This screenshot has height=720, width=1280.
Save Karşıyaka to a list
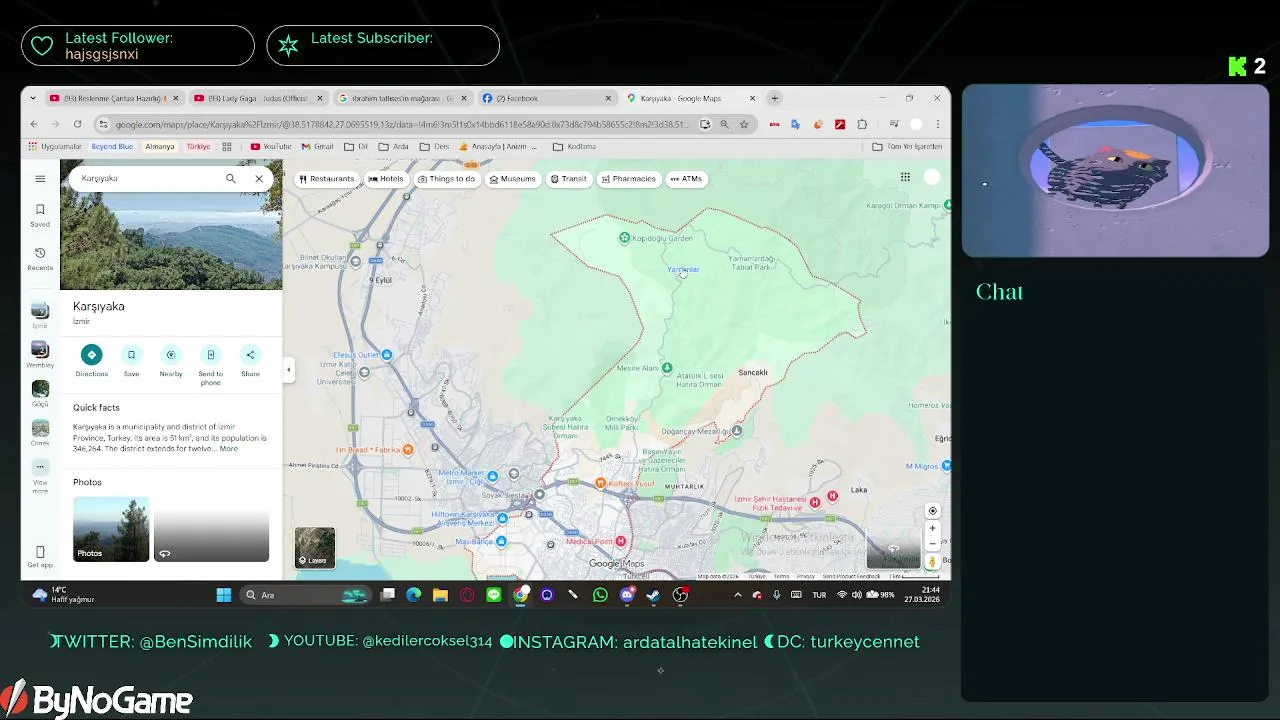click(131, 360)
